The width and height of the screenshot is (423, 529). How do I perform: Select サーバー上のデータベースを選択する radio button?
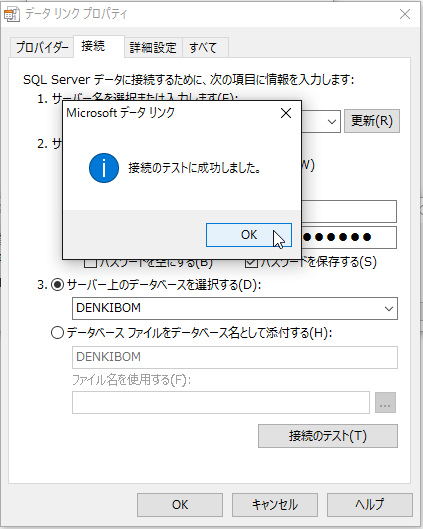[57, 285]
